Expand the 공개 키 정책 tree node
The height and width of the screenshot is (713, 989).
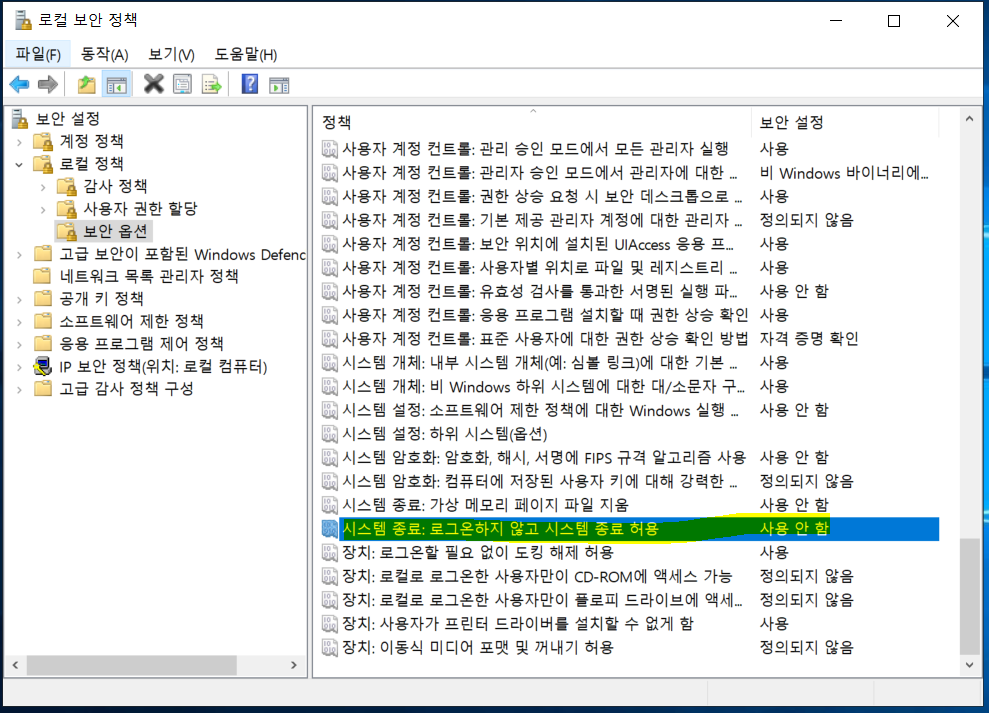point(20,299)
